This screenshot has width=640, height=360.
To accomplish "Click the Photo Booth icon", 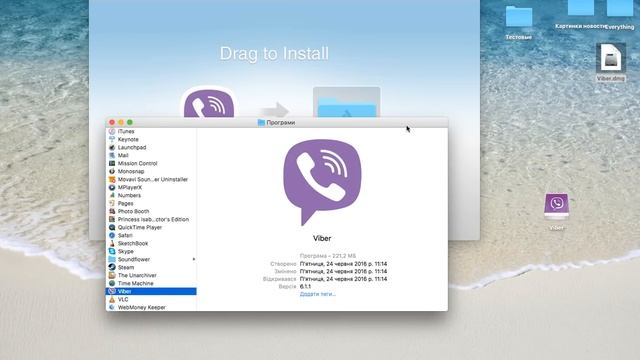I will [112, 211].
